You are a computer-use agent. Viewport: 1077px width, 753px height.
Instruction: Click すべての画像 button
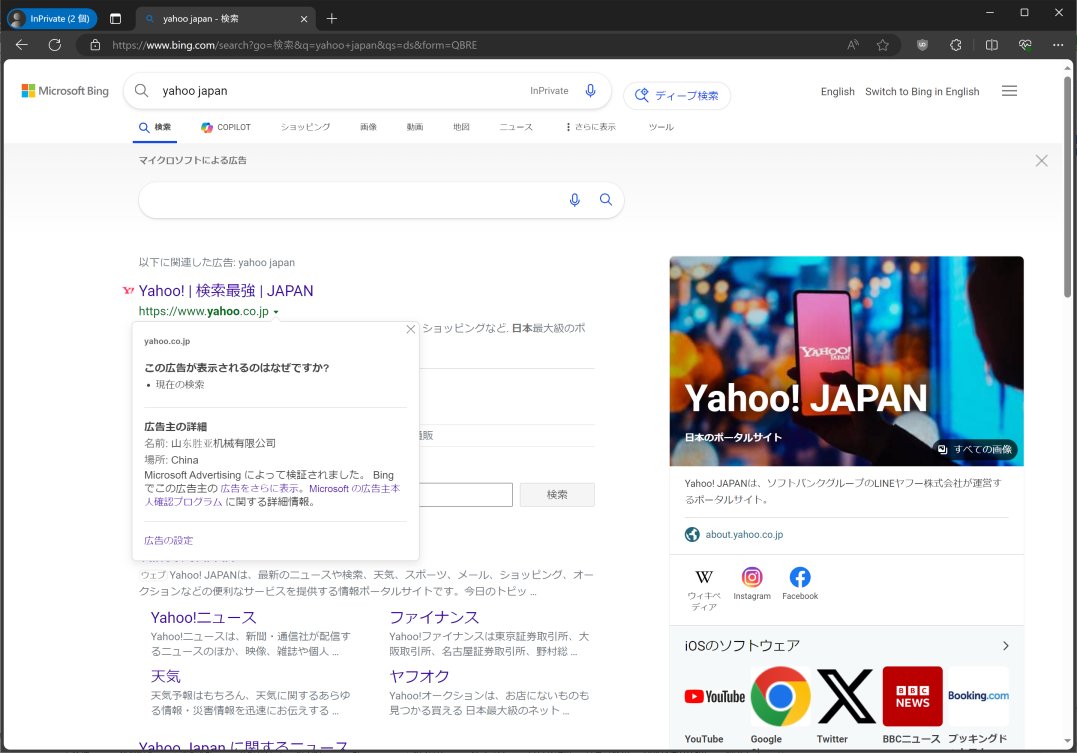point(975,449)
